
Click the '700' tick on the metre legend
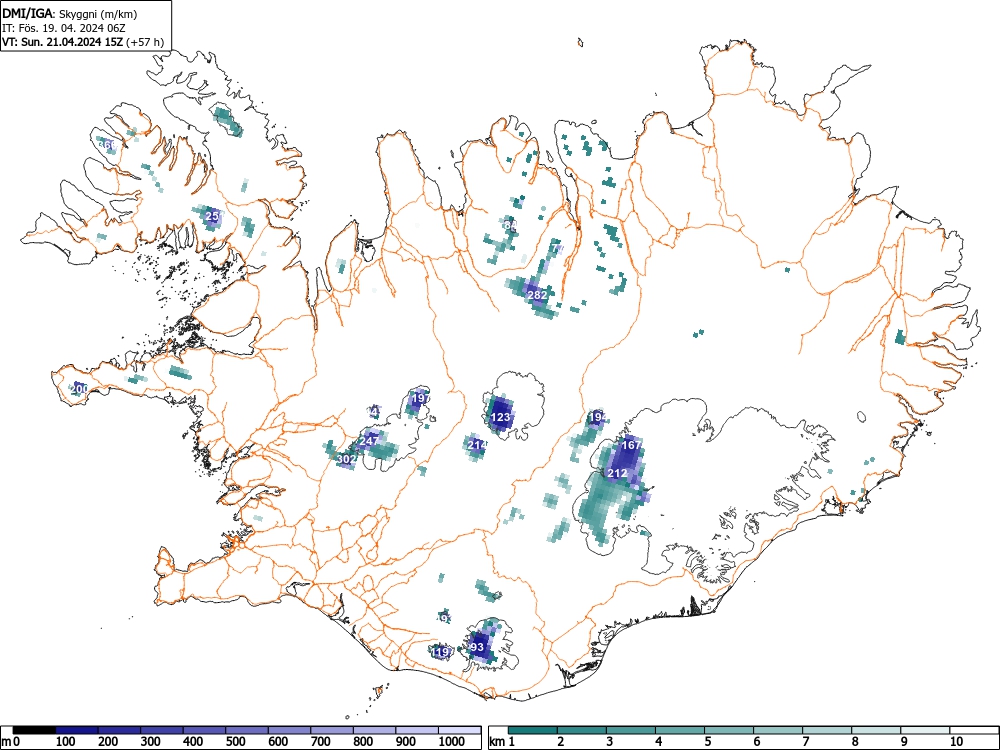coord(321,742)
